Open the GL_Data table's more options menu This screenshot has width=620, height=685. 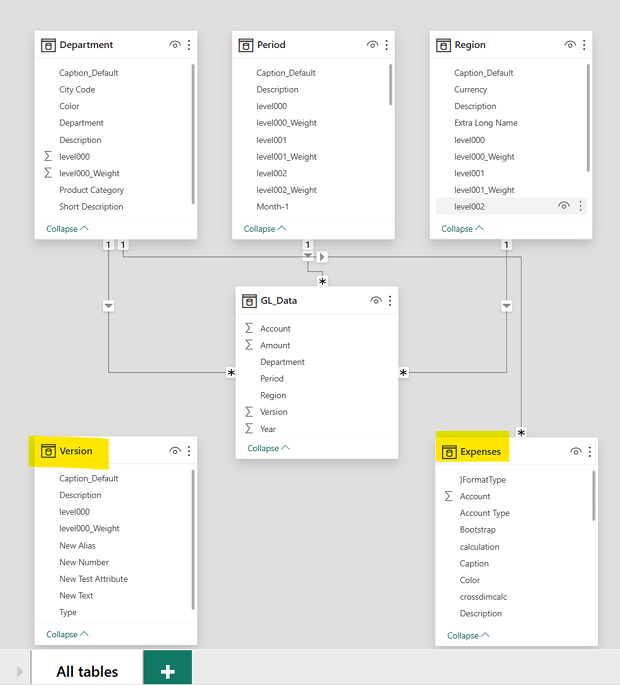pos(390,301)
